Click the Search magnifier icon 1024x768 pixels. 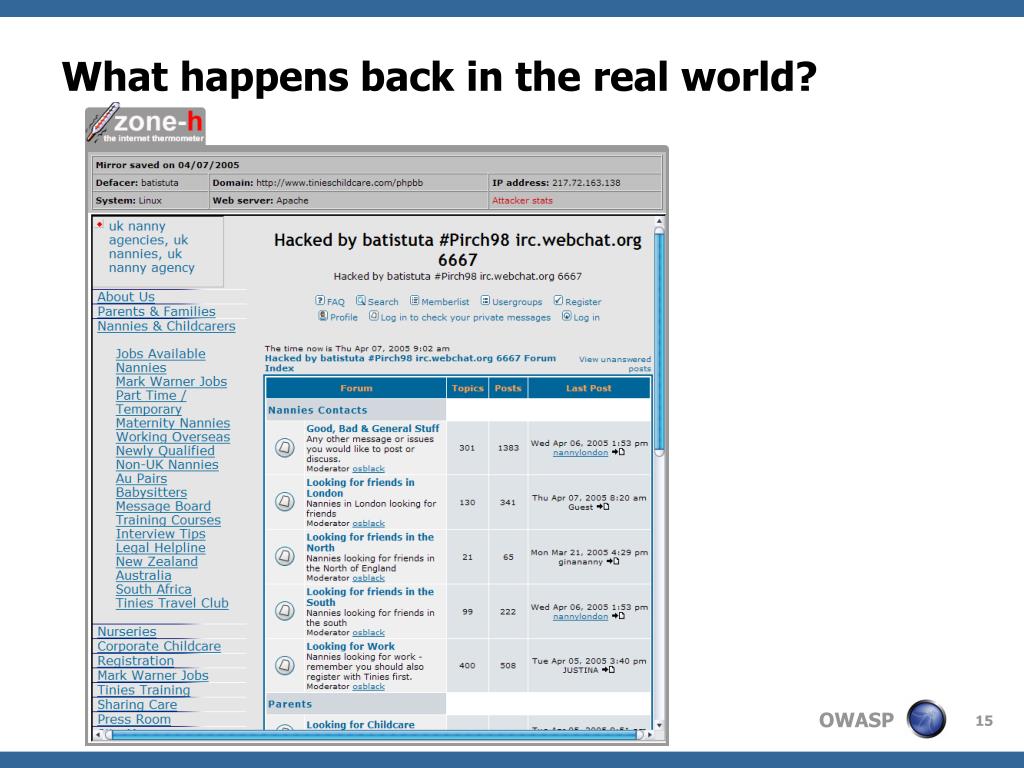360,300
